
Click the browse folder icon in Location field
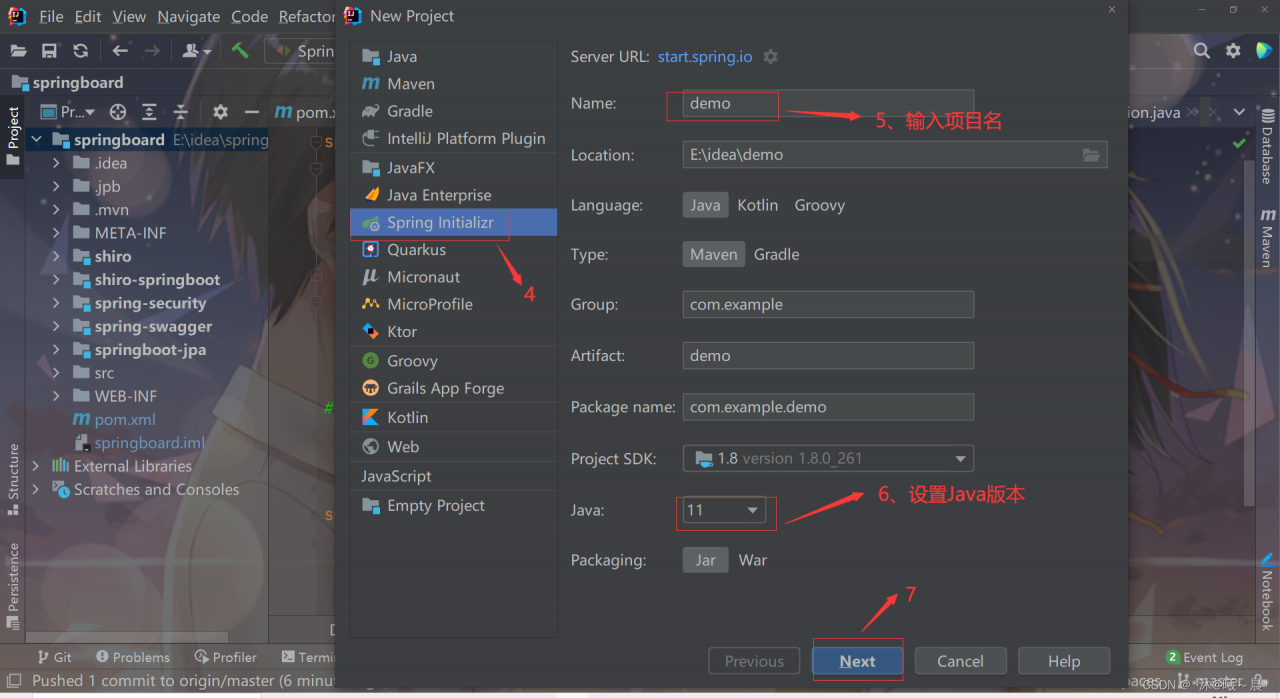pyautogui.click(x=1091, y=155)
